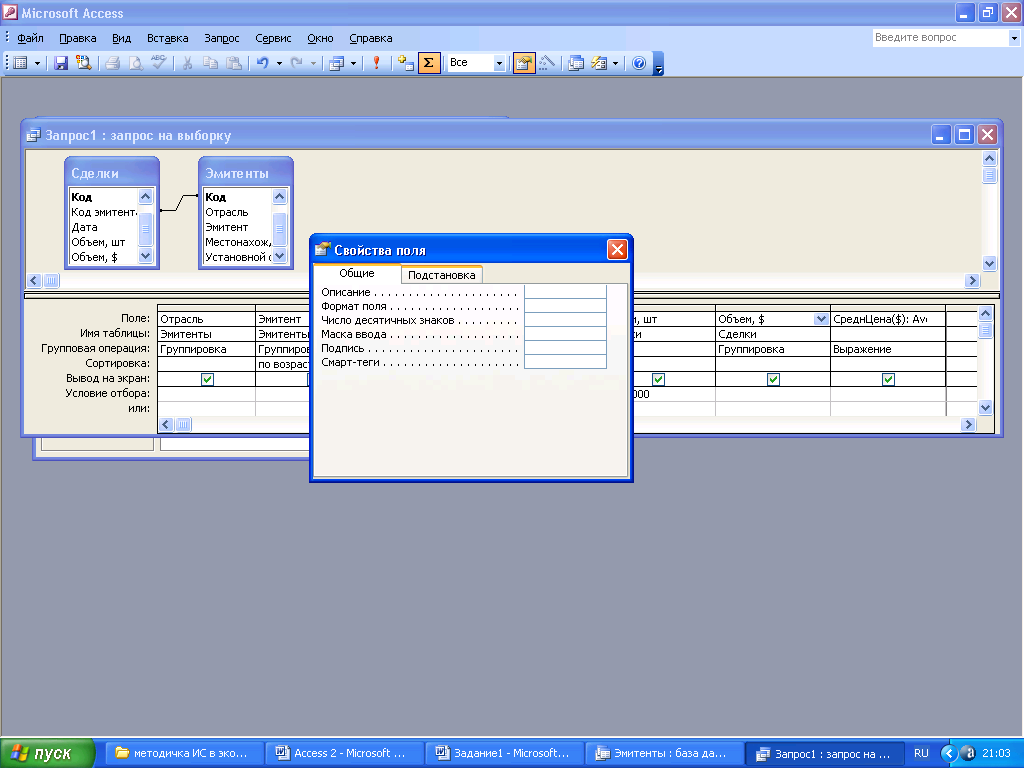The height and width of the screenshot is (768, 1024).
Task: Select the Дата field in Сделки table
Action: tap(84, 227)
